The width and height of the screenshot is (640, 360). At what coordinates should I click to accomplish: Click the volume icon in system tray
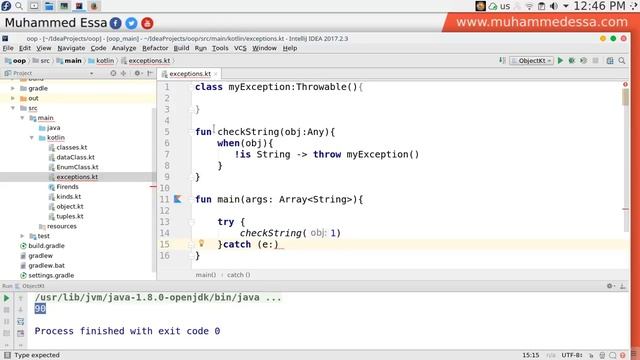coord(554,6)
